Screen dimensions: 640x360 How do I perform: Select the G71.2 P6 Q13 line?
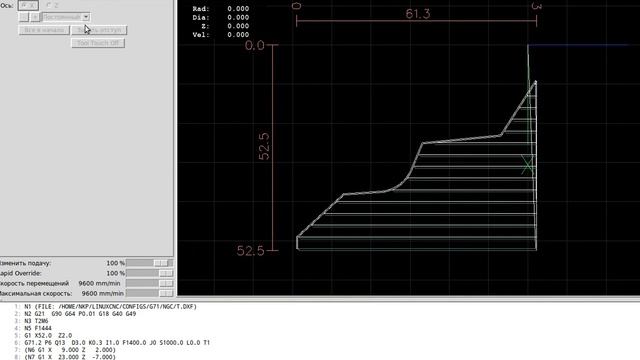(x=117, y=343)
